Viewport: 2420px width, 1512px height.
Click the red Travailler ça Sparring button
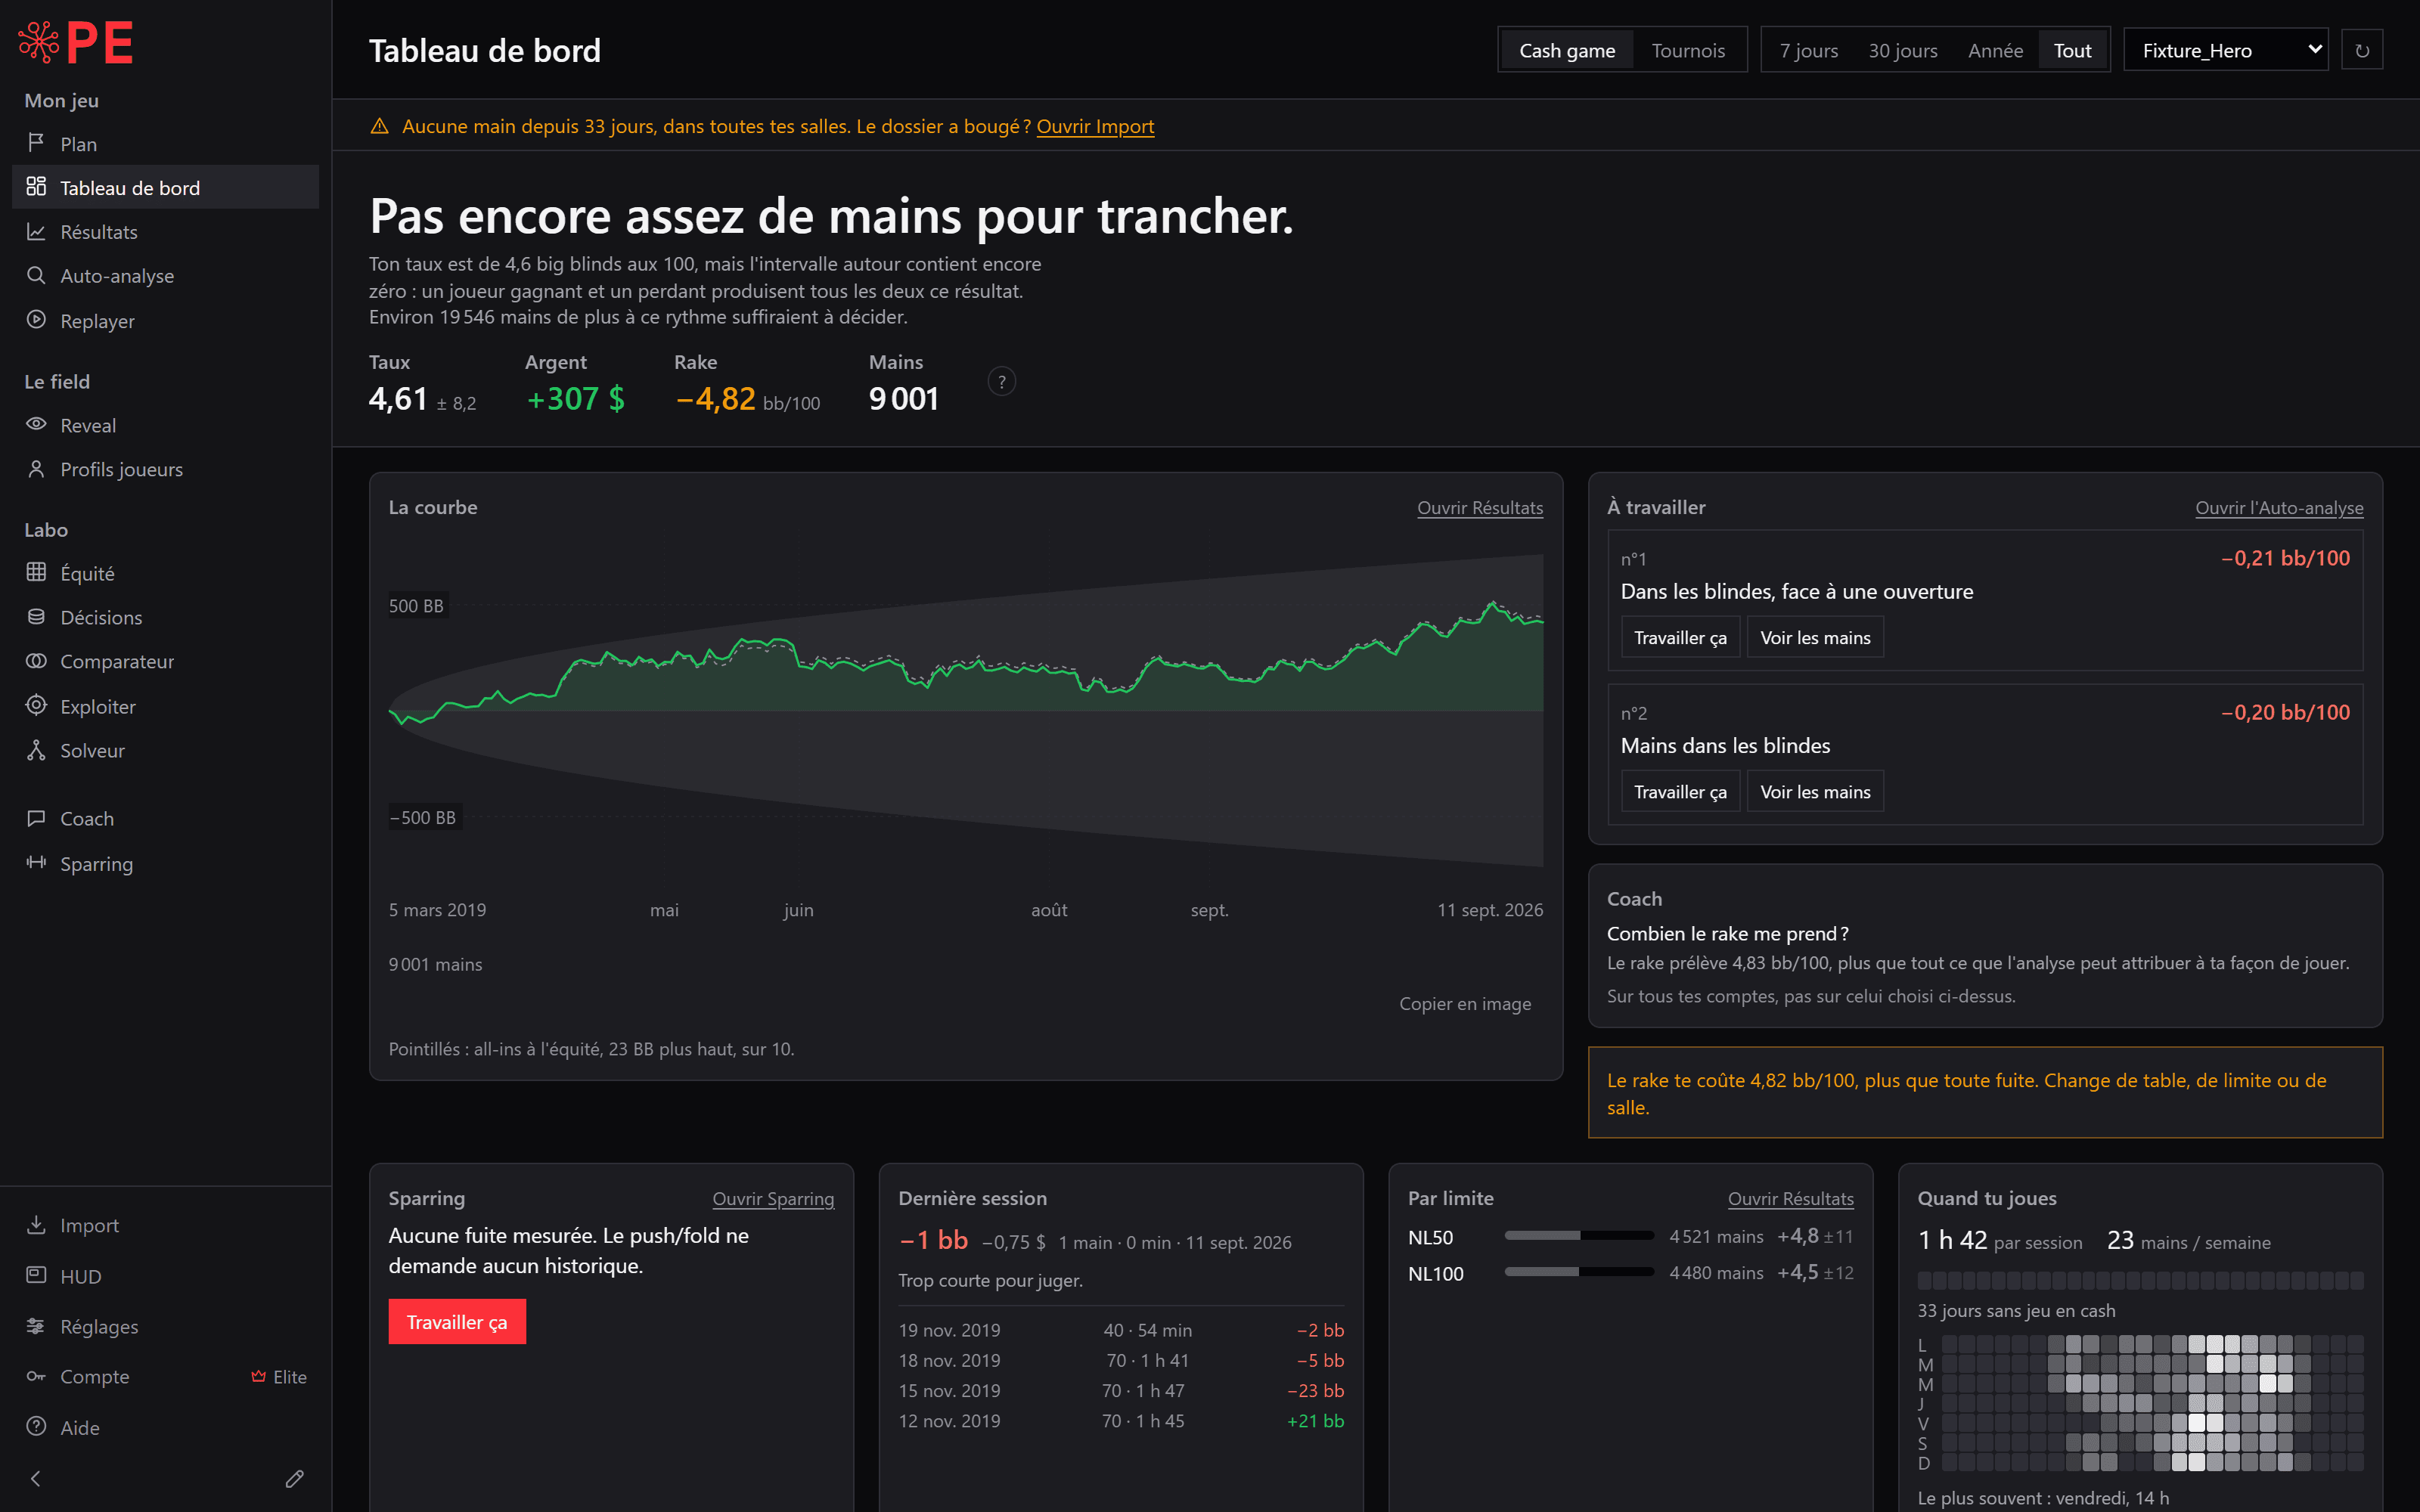click(457, 1322)
